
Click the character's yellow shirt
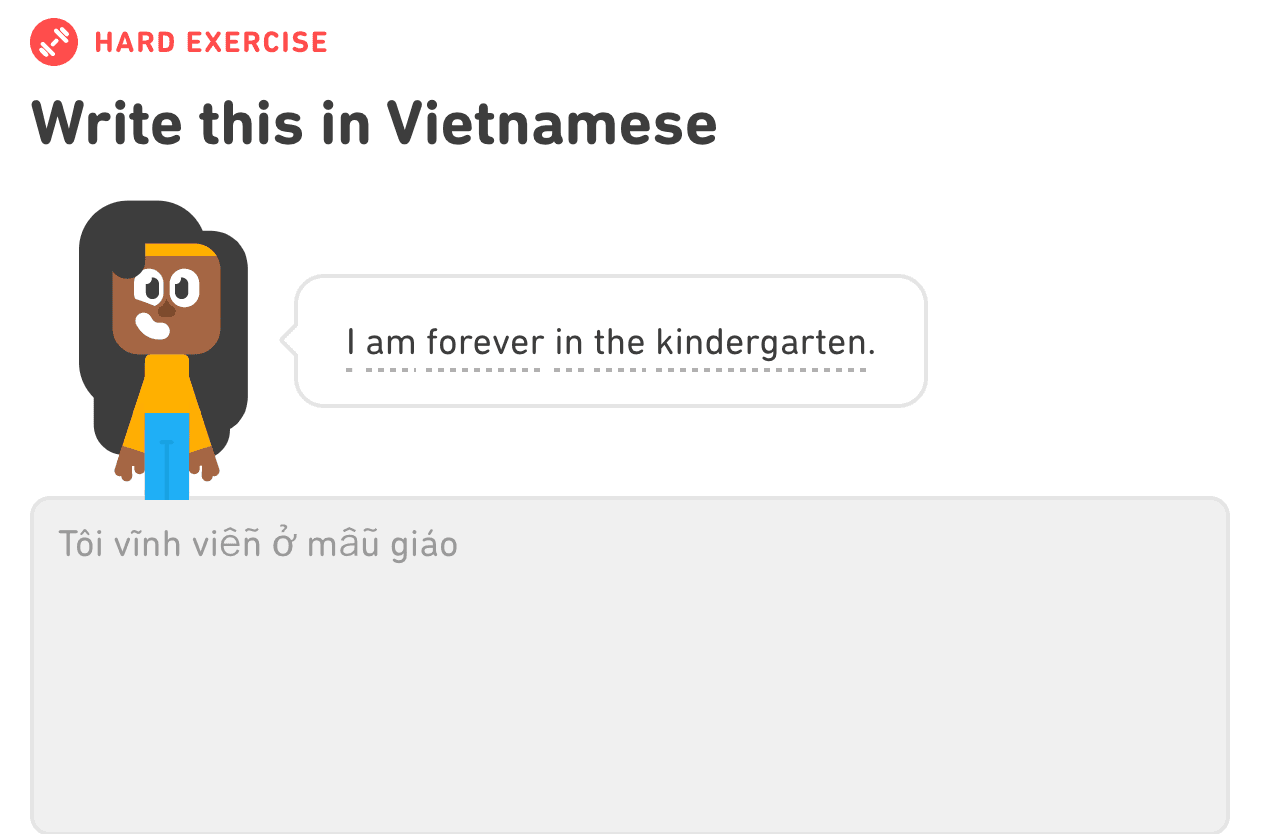click(x=167, y=385)
